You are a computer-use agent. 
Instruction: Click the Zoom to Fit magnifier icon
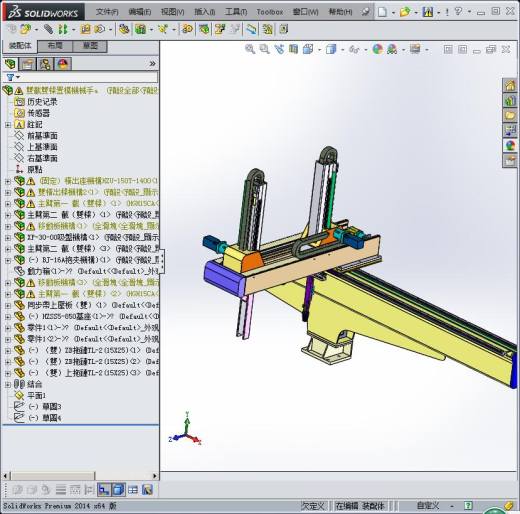(250, 49)
